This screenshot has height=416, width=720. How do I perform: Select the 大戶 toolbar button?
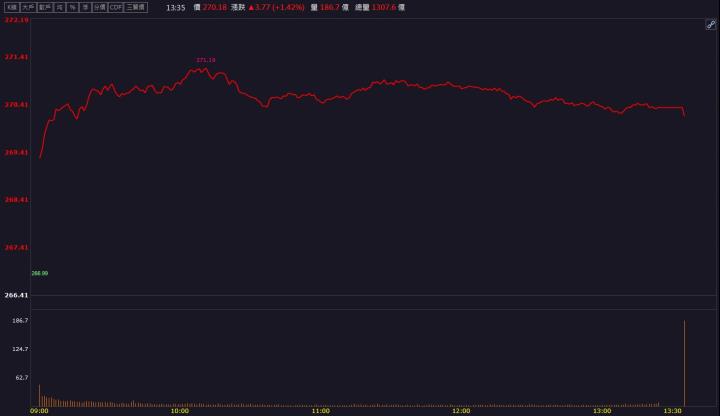point(28,7)
